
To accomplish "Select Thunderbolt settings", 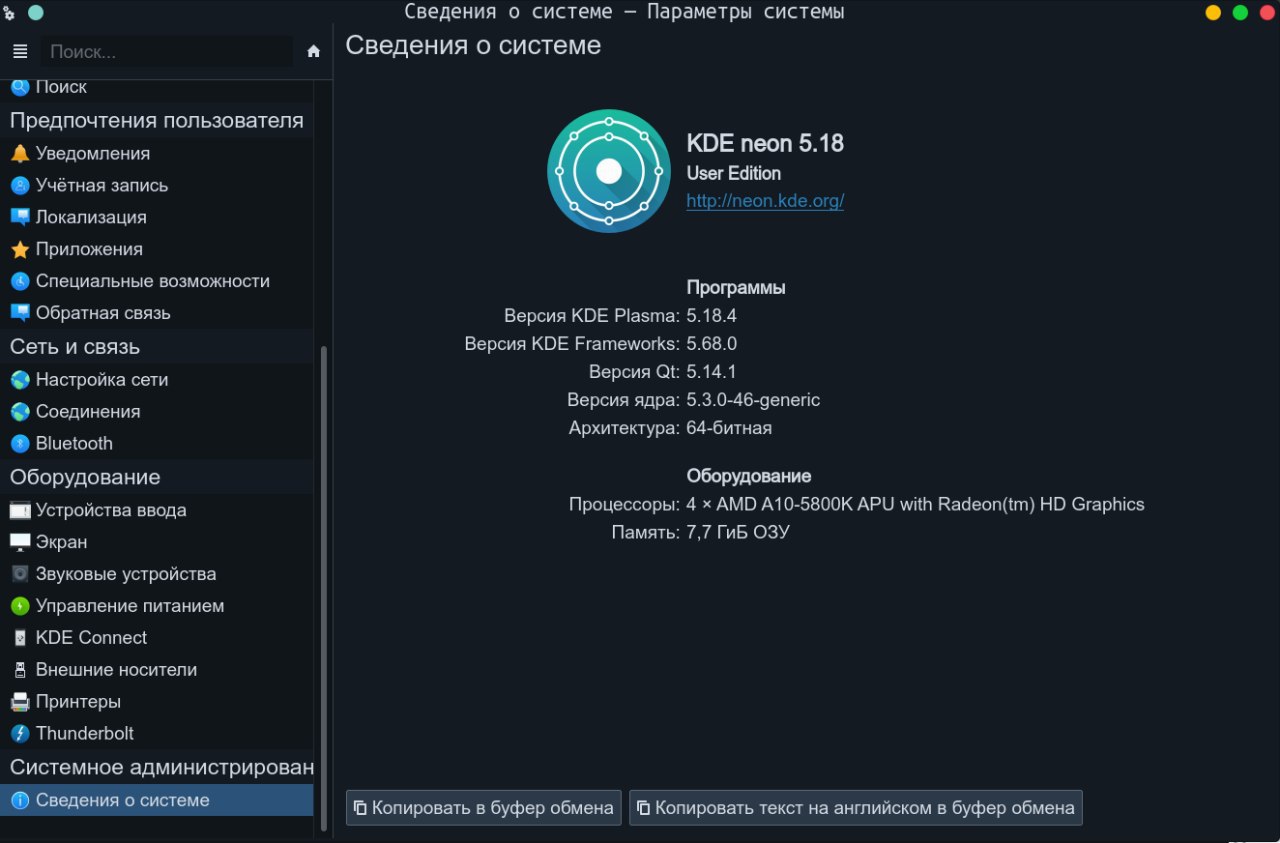I will 157,733.
